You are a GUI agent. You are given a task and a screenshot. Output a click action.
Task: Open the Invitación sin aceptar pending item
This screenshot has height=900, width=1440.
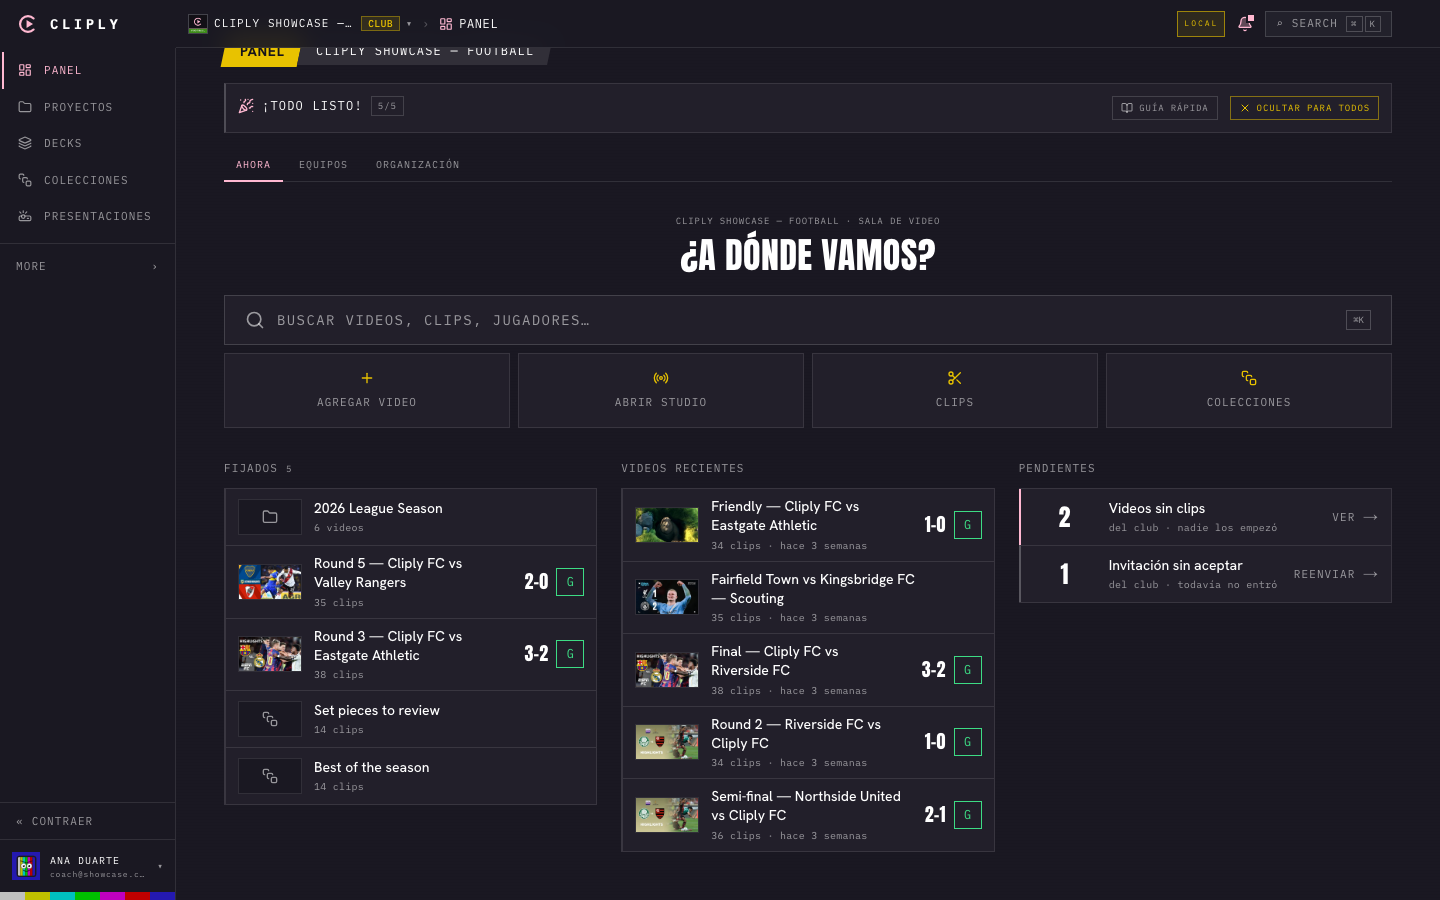click(x=1205, y=574)
